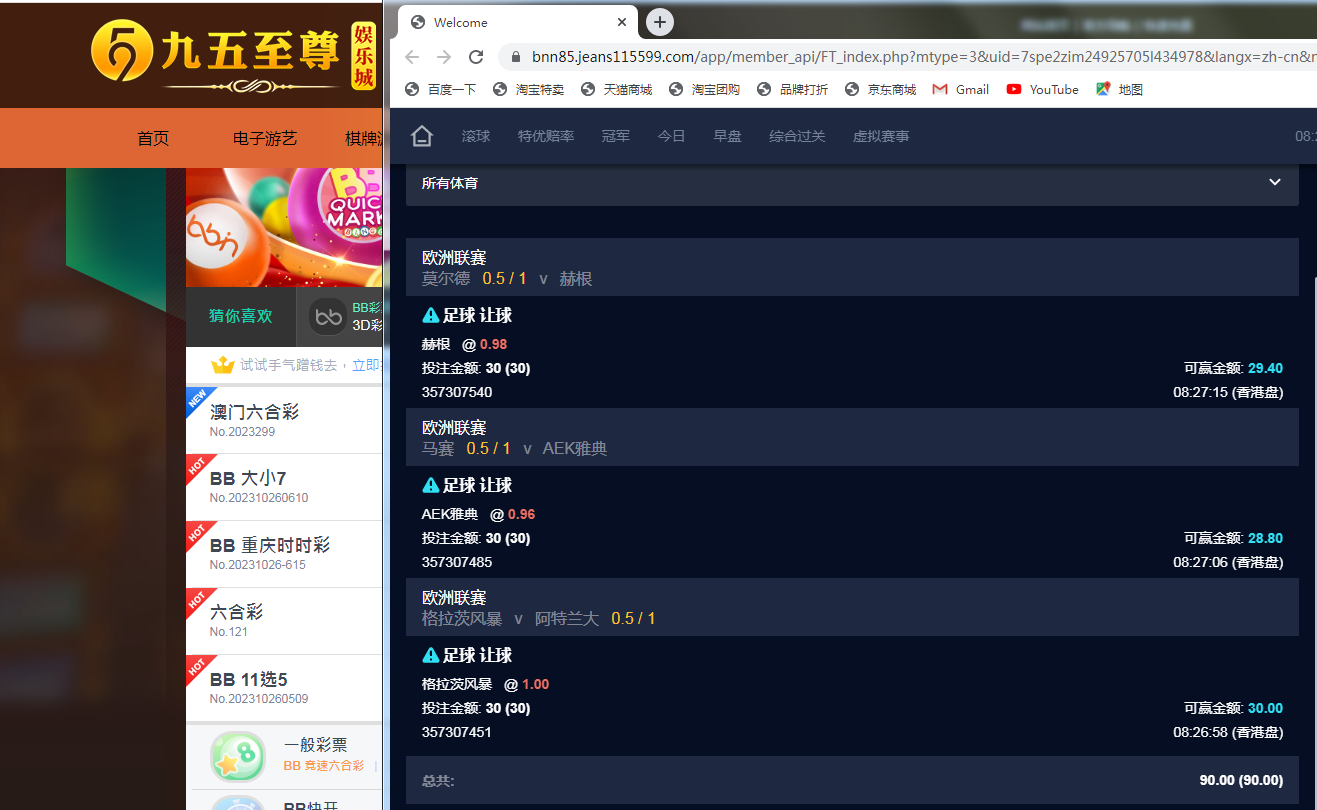Click the 90.00 (90.00) total amount
Screen dimensions: 1317x810
click(x=1241, y=780)
